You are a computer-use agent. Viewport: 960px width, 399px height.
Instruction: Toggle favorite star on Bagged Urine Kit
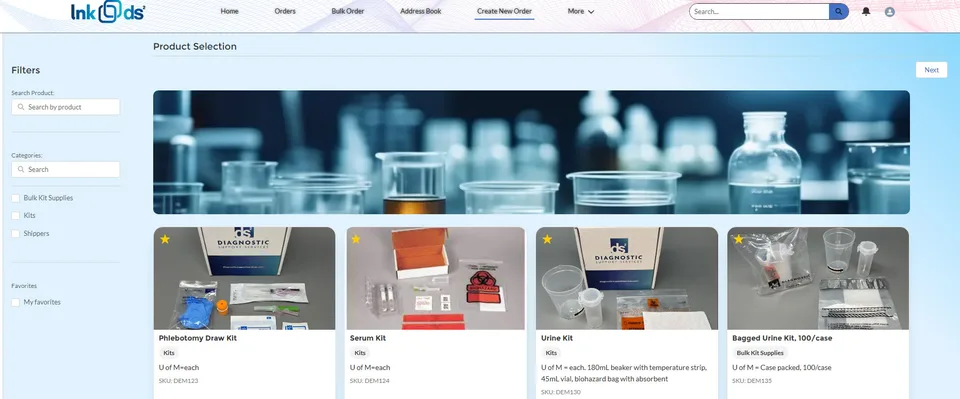(x=738, y=239)
